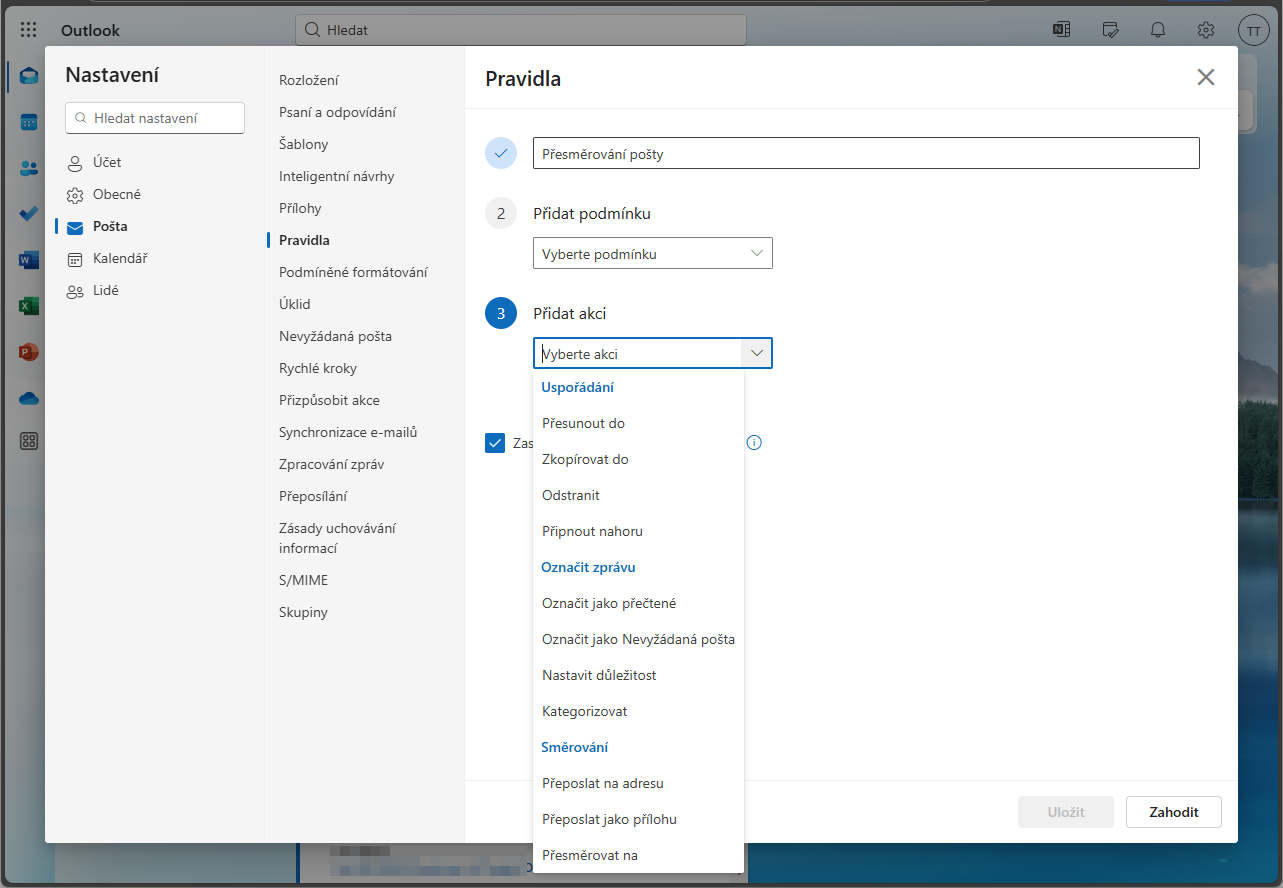Open PowerPoint icon in left rail
The height and width of the screenshot is (888, 1283).
coord(29,352)
